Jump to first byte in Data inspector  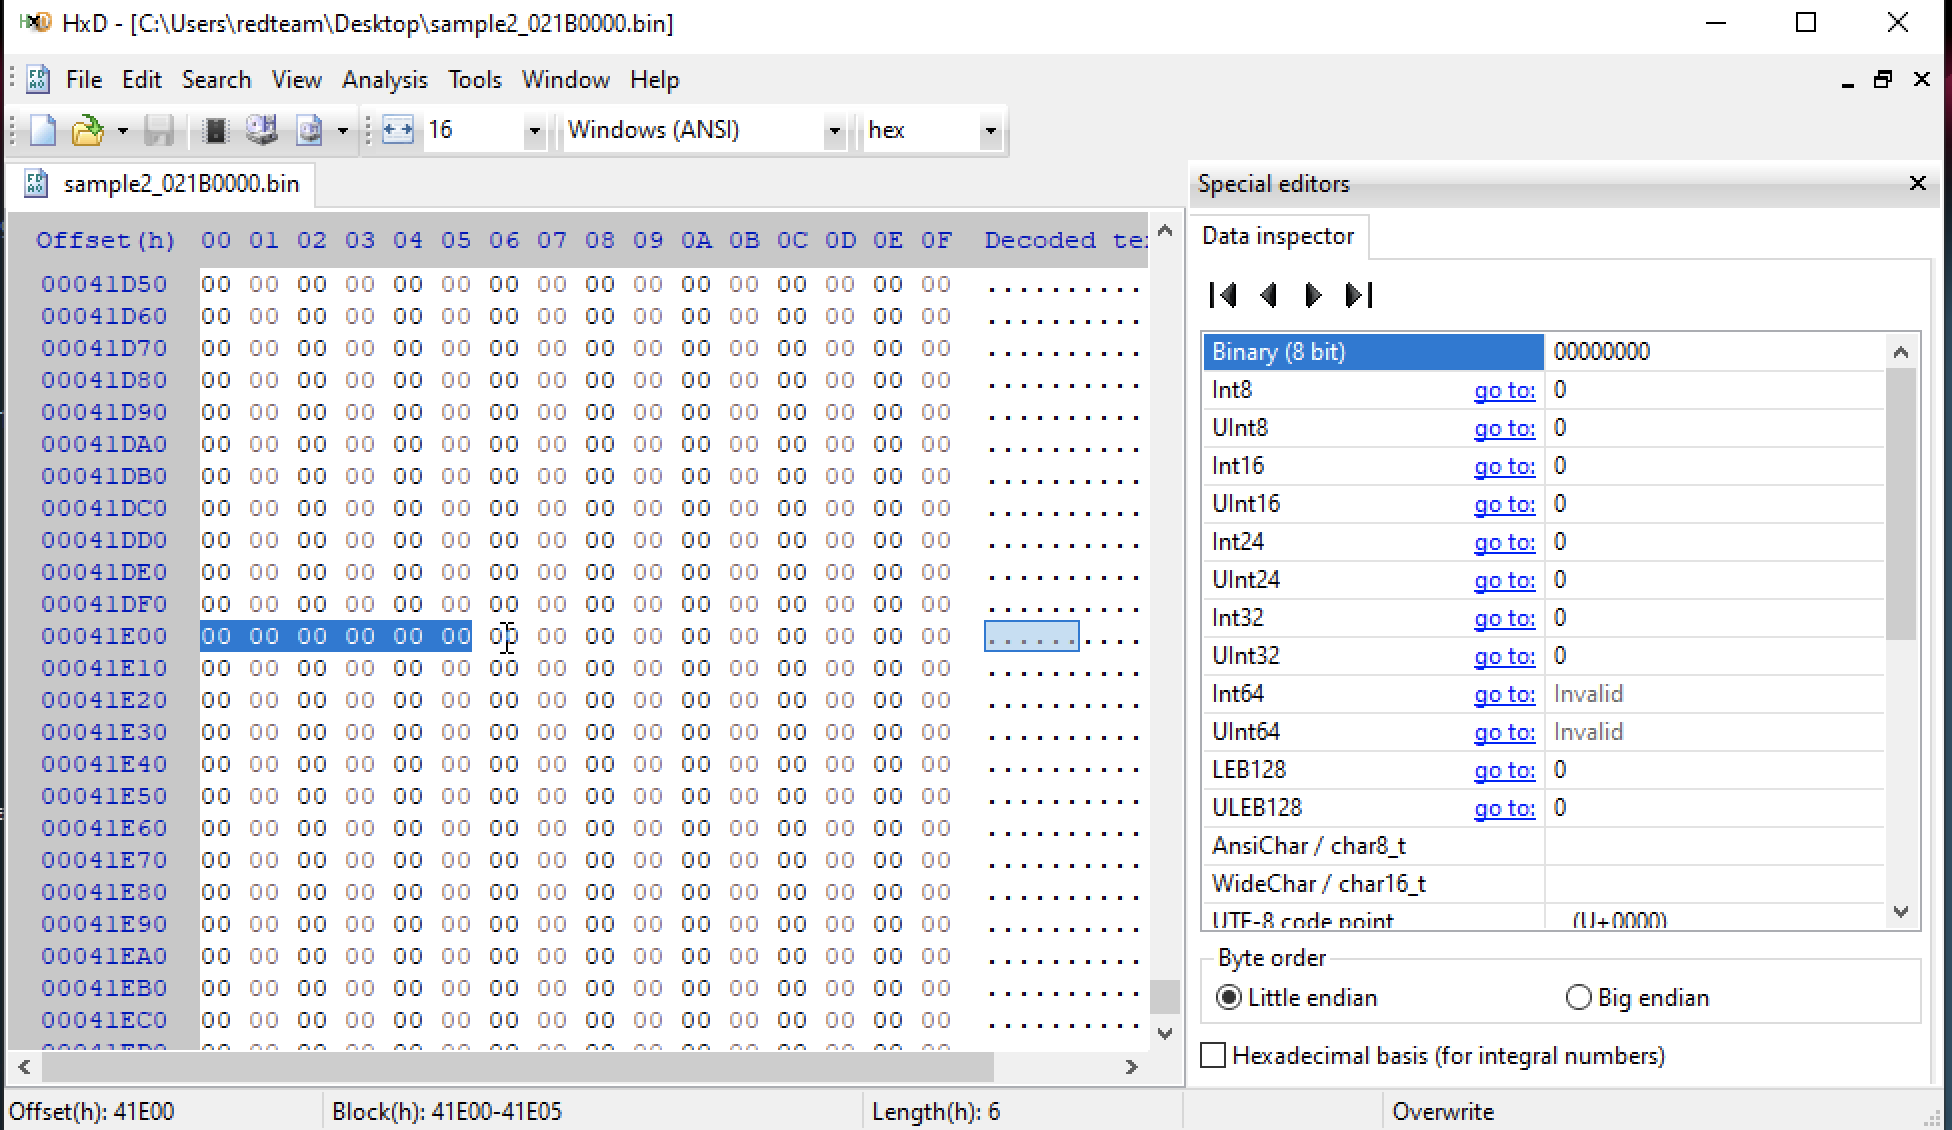click(x=1223, y=295)
